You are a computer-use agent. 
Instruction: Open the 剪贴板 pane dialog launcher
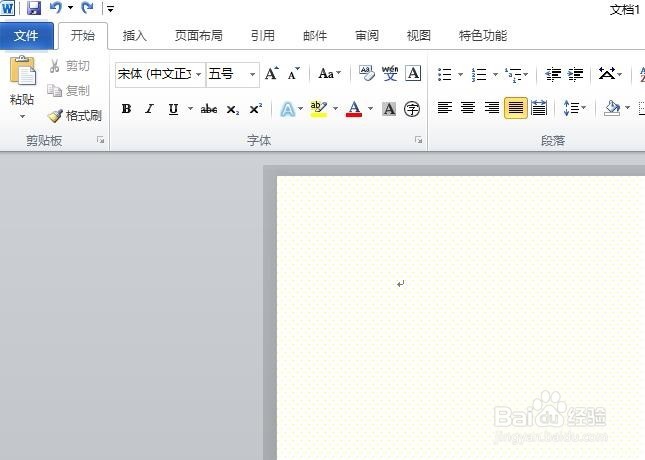(100, 140)
